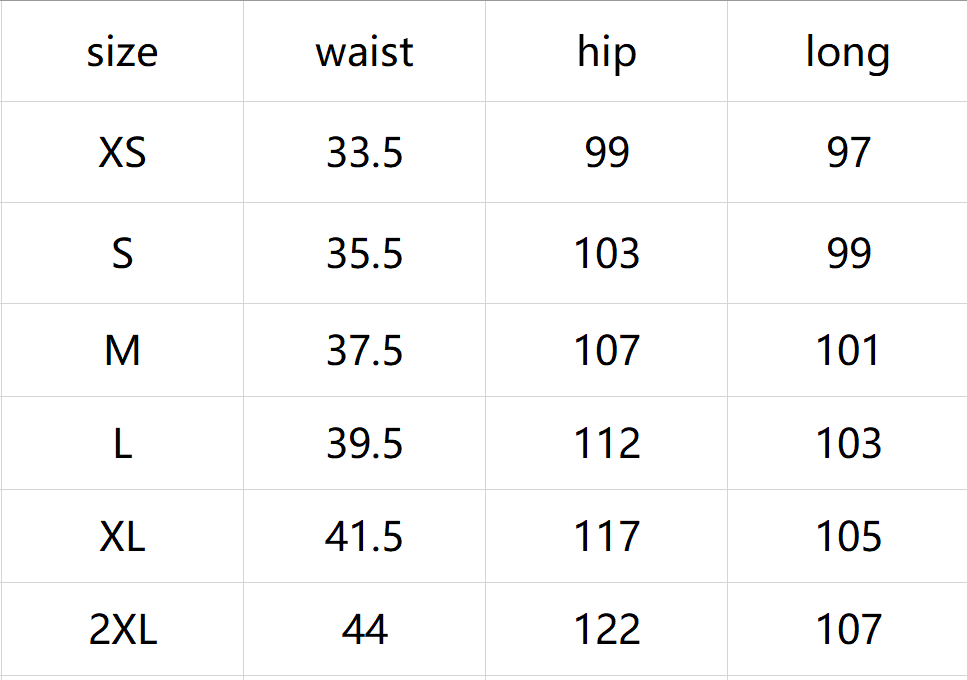Click the XS size cell
Screen dimensions: 967x680
pos(122,153)
